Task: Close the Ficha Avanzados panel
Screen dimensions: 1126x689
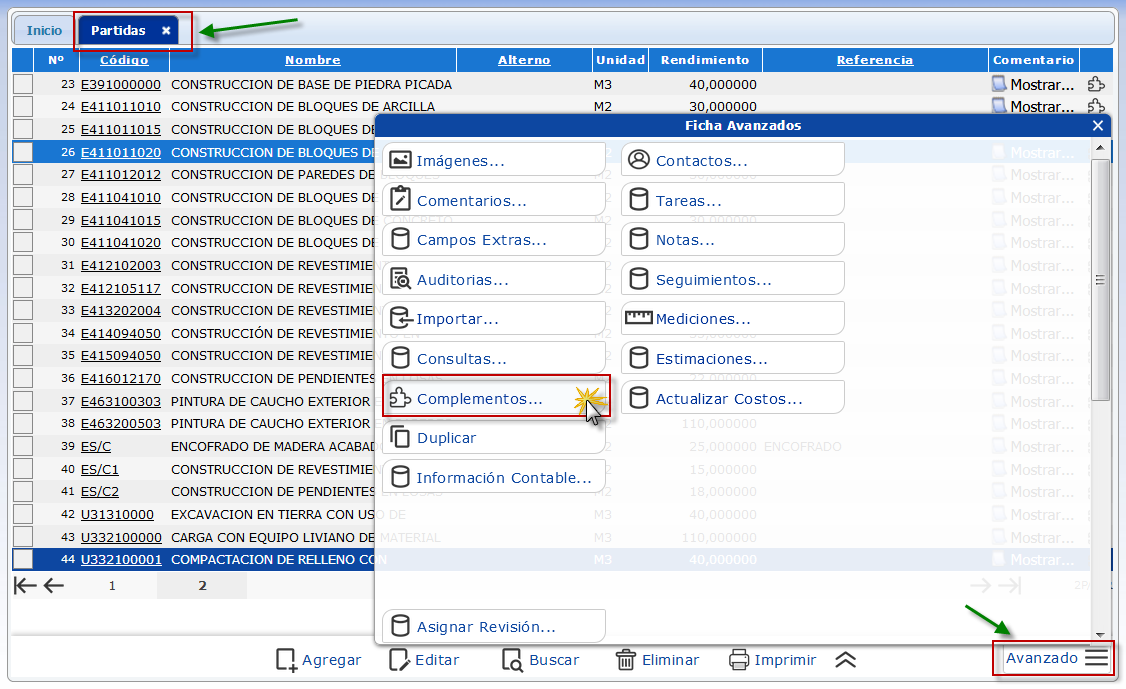Action: [x=1098, y=126]
